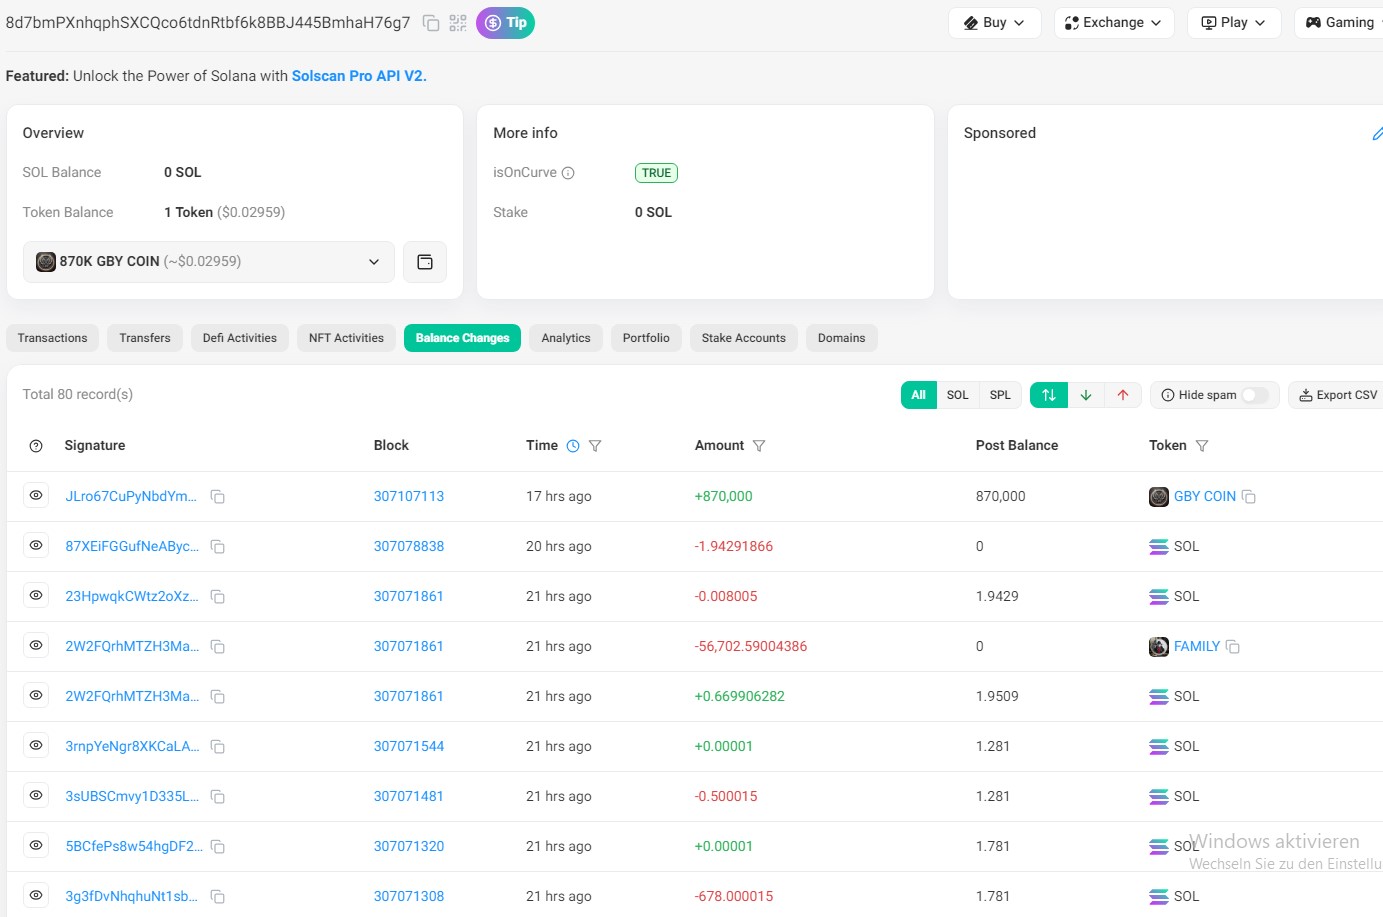
Task: Show QR code for wallet address
Action: tap(458, 23)
